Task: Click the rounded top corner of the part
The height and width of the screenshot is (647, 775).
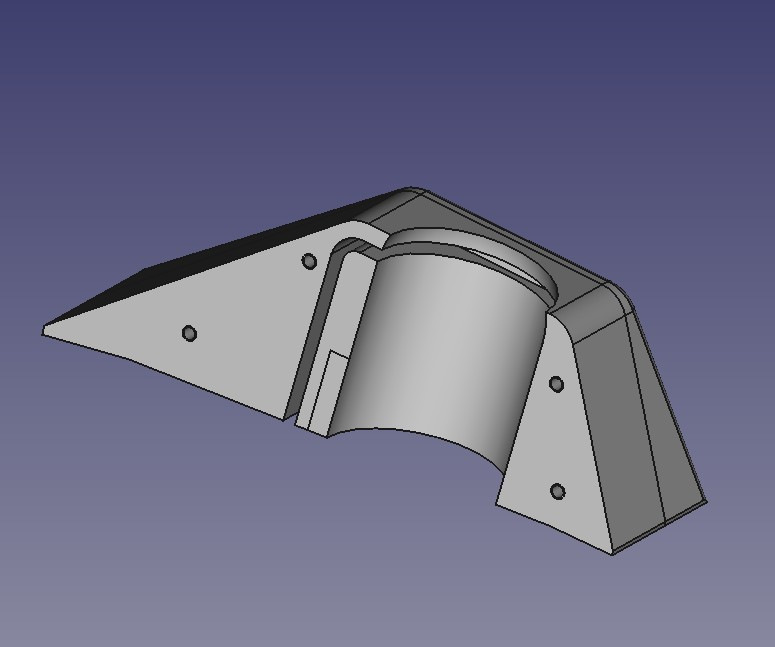Action: (x=412, y=190)
